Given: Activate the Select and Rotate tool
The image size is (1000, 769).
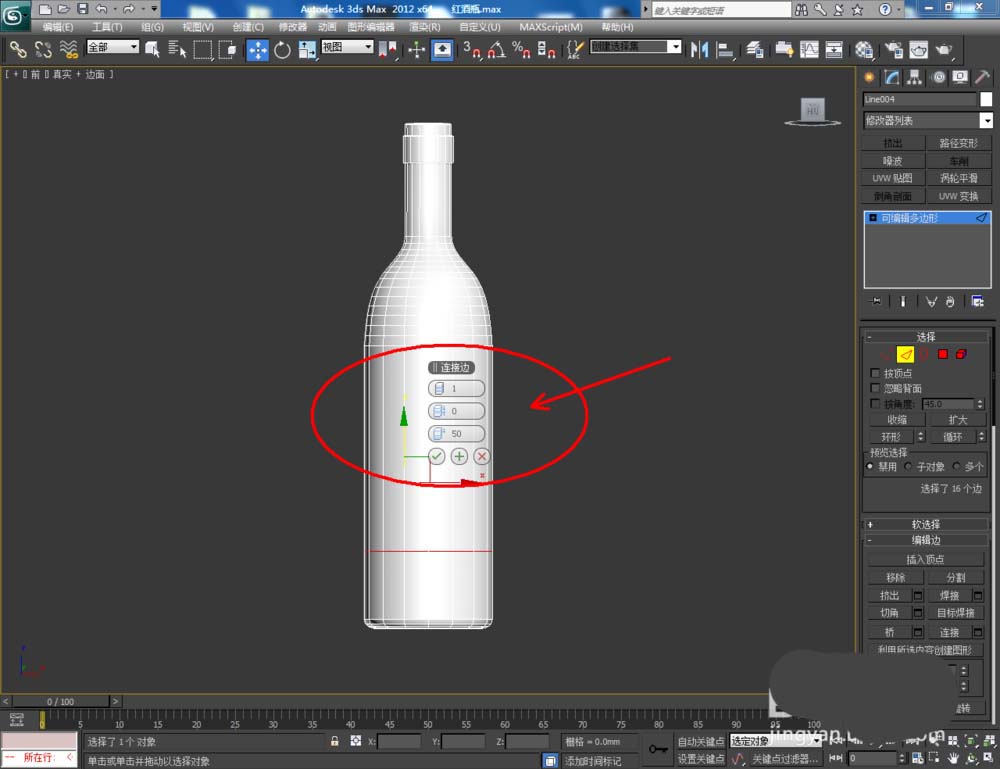Looking at the screenshot, I should pyautogui.click(x=282, y=50).
